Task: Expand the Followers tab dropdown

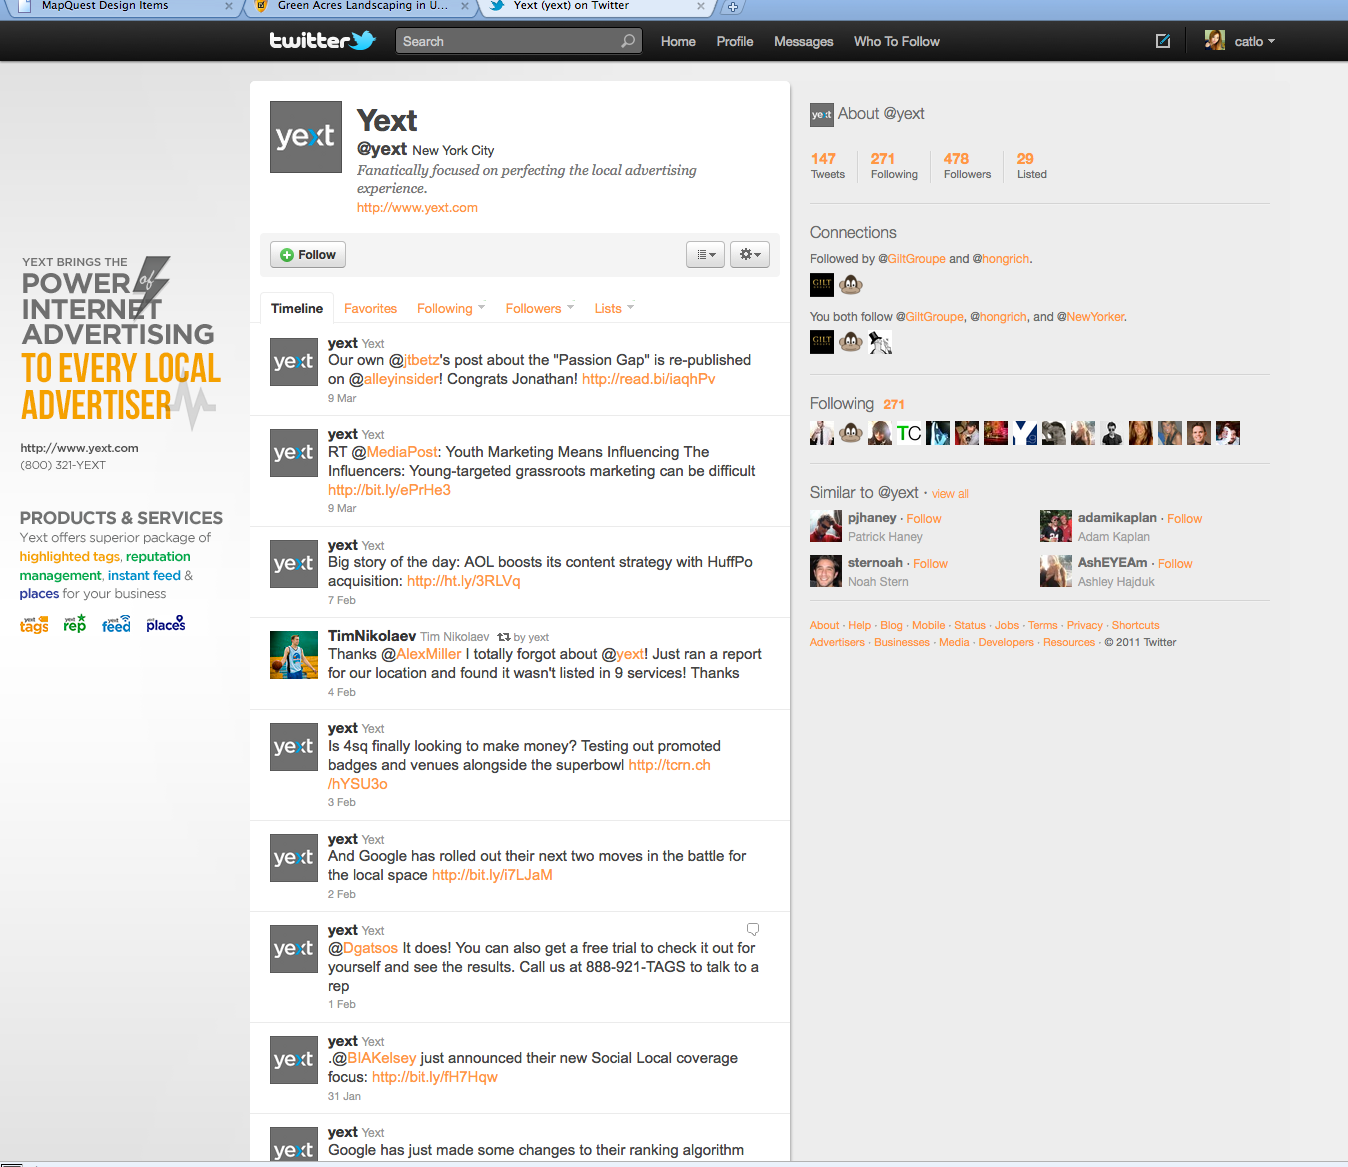Action: click(x=571, y=307)
